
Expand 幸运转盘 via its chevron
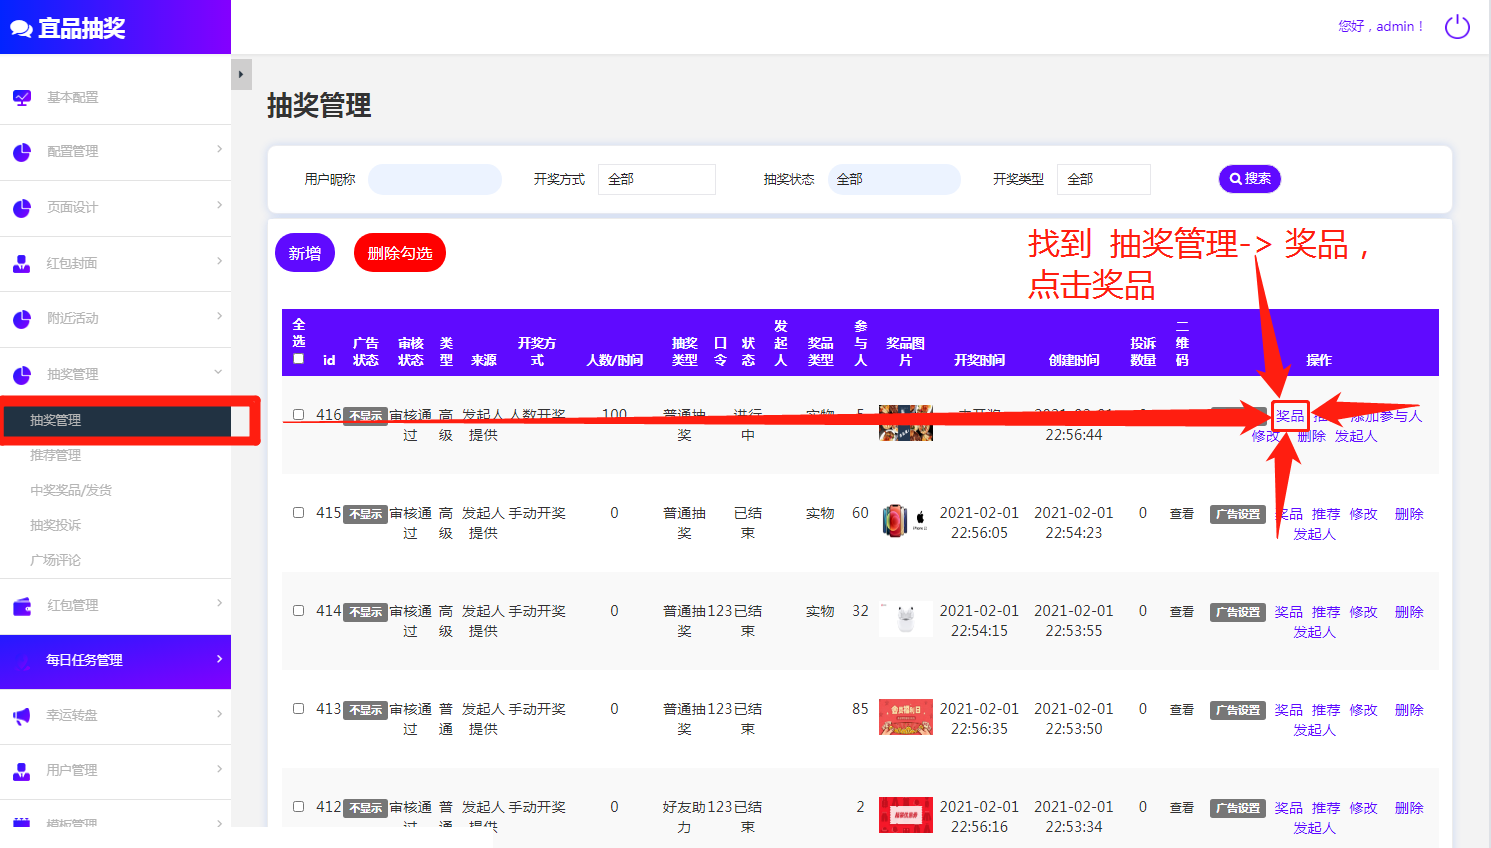coord(220,713)
